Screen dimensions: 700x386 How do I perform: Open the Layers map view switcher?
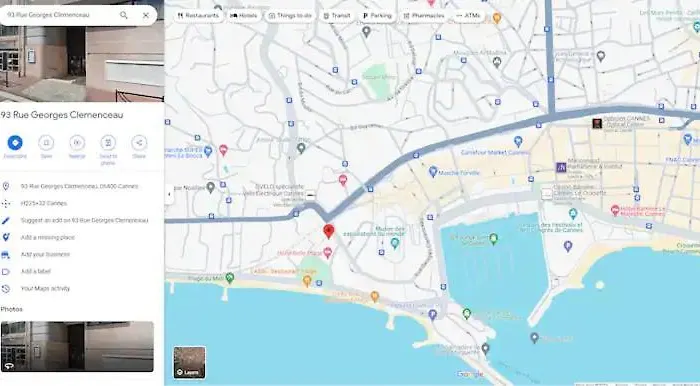[189, 362]
